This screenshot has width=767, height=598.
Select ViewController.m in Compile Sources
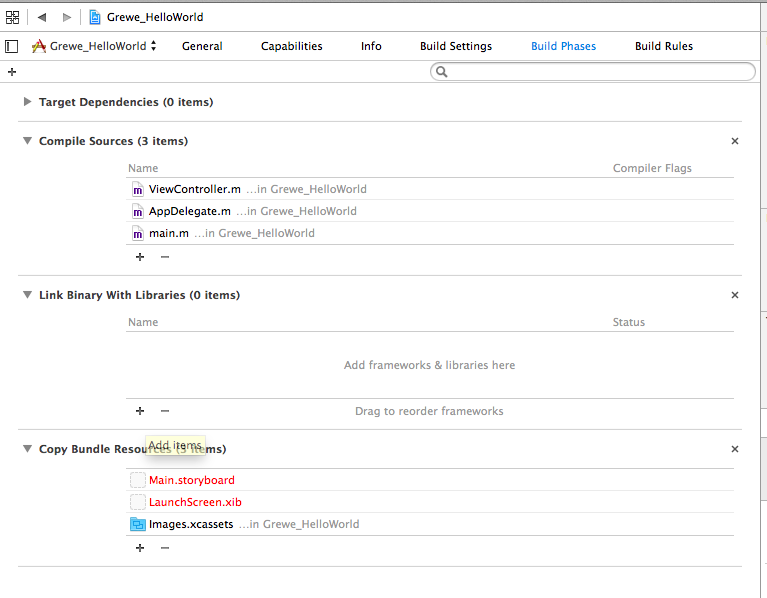tap(194, 189)
